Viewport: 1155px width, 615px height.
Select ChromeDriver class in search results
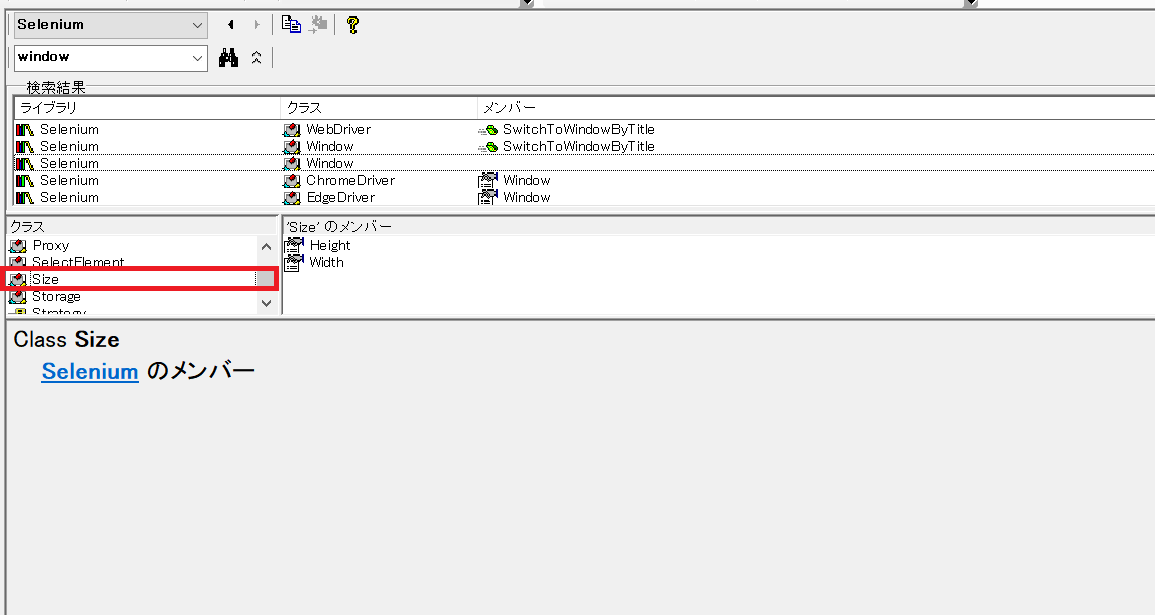(x=350, y=180)
